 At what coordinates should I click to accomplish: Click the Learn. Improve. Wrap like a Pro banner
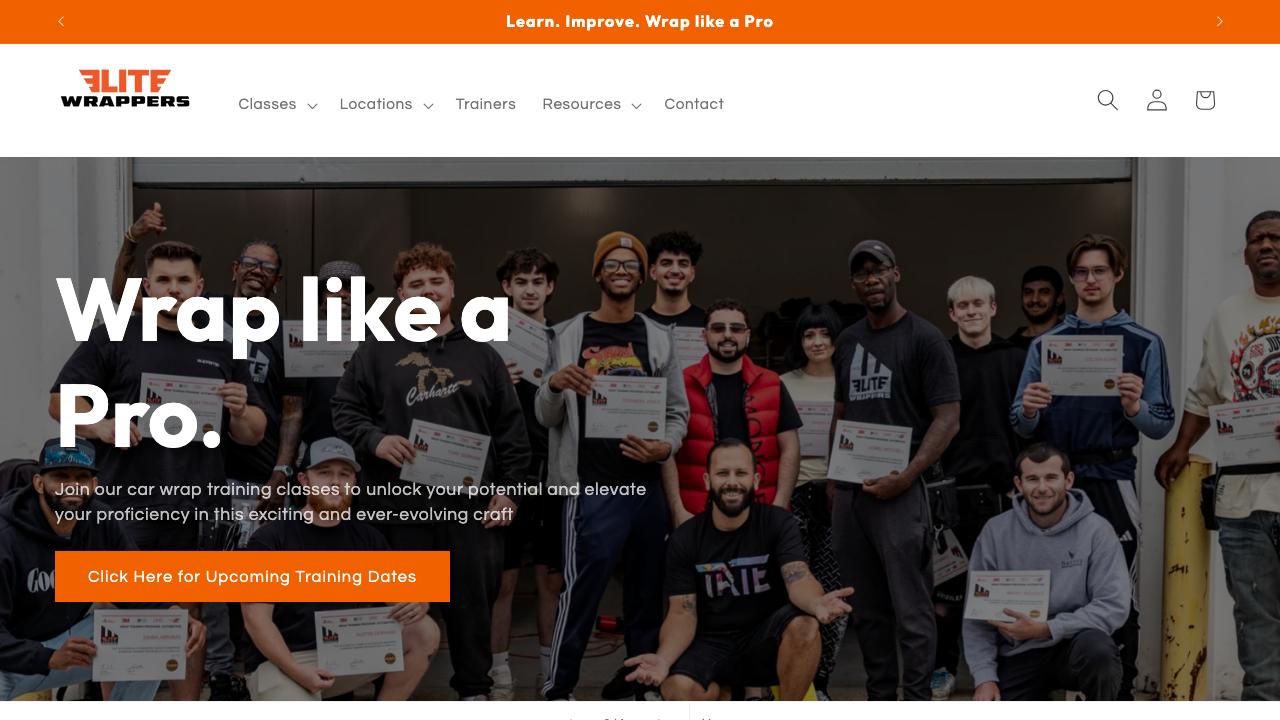click(x=640, y=21)
